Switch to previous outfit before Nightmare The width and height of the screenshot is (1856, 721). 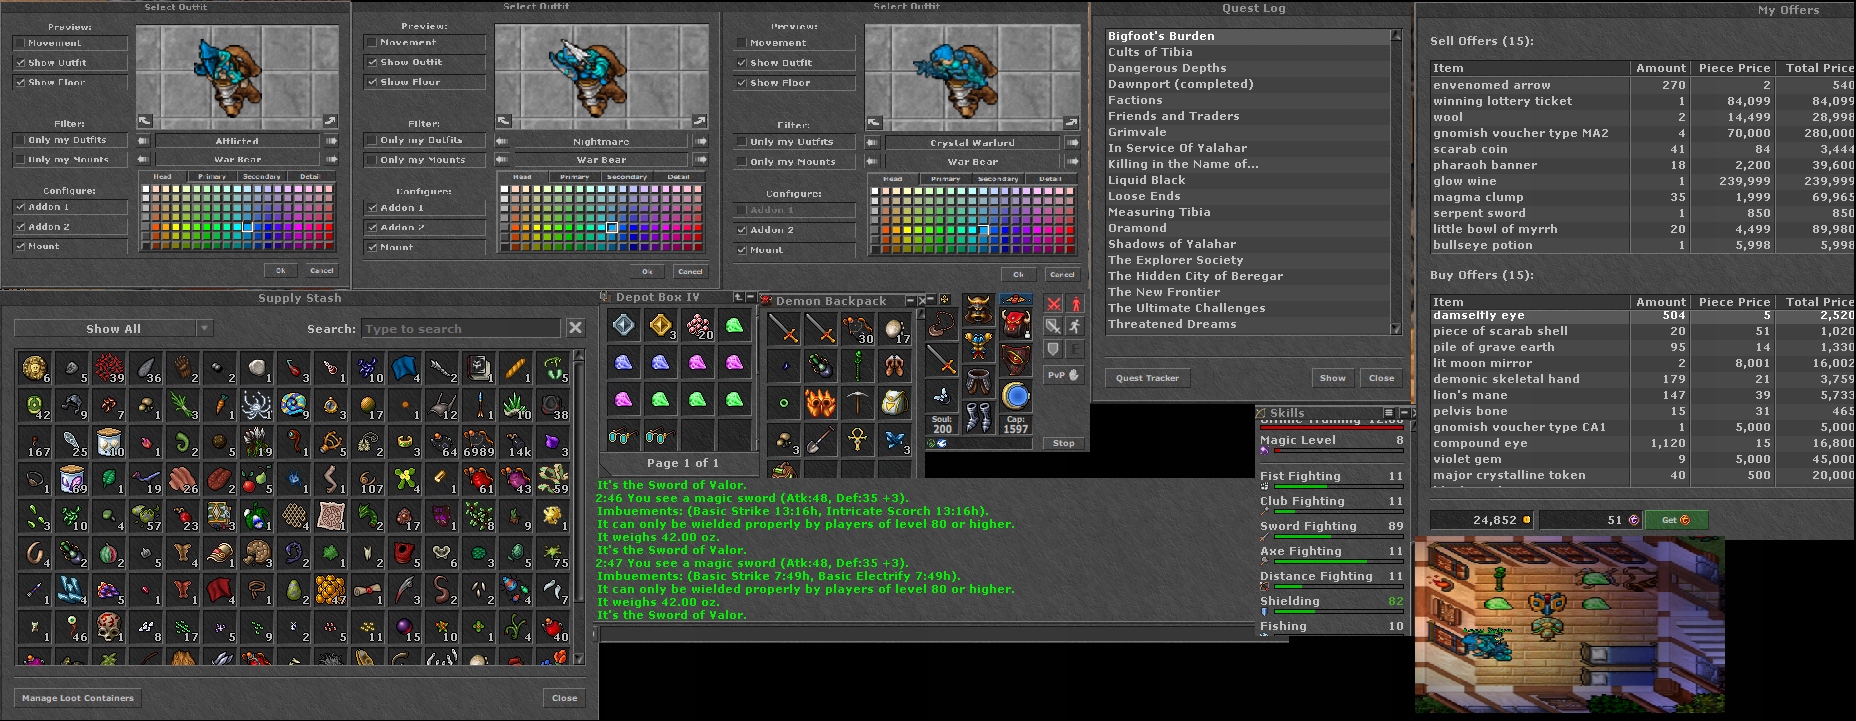[x=503, y=142]
